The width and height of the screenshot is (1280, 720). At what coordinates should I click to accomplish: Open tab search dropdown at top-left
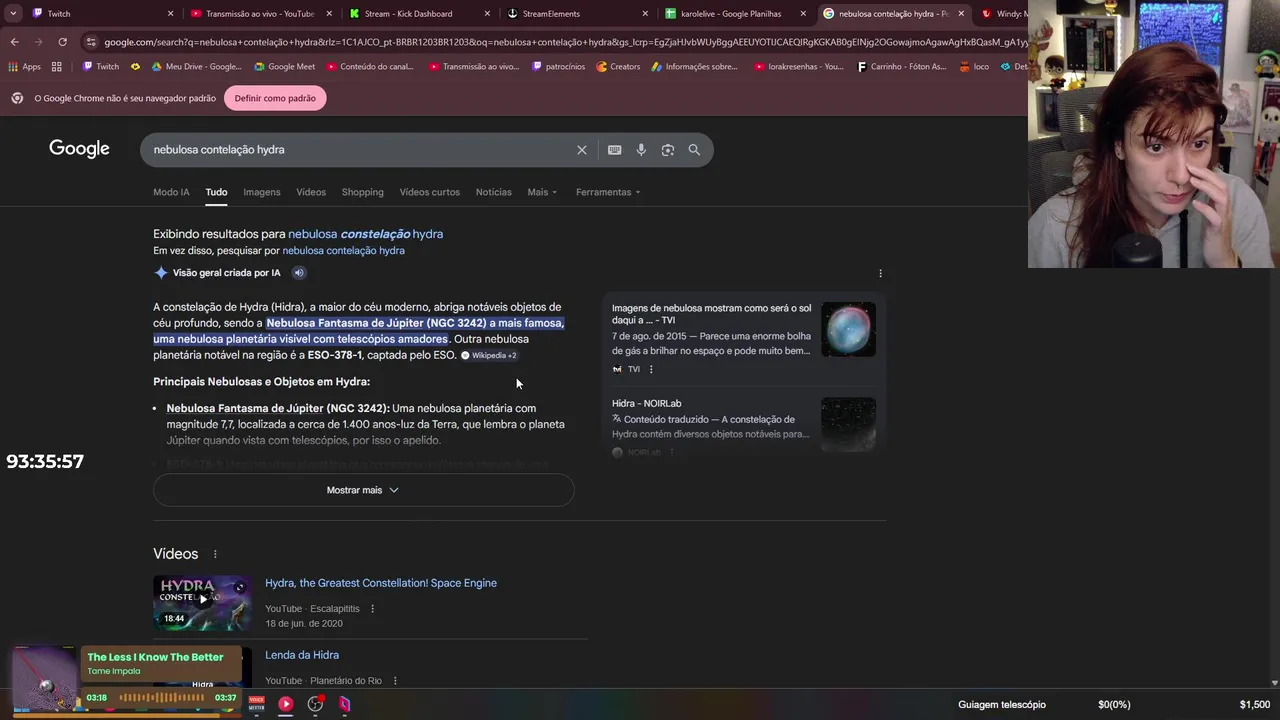[13, 14]
